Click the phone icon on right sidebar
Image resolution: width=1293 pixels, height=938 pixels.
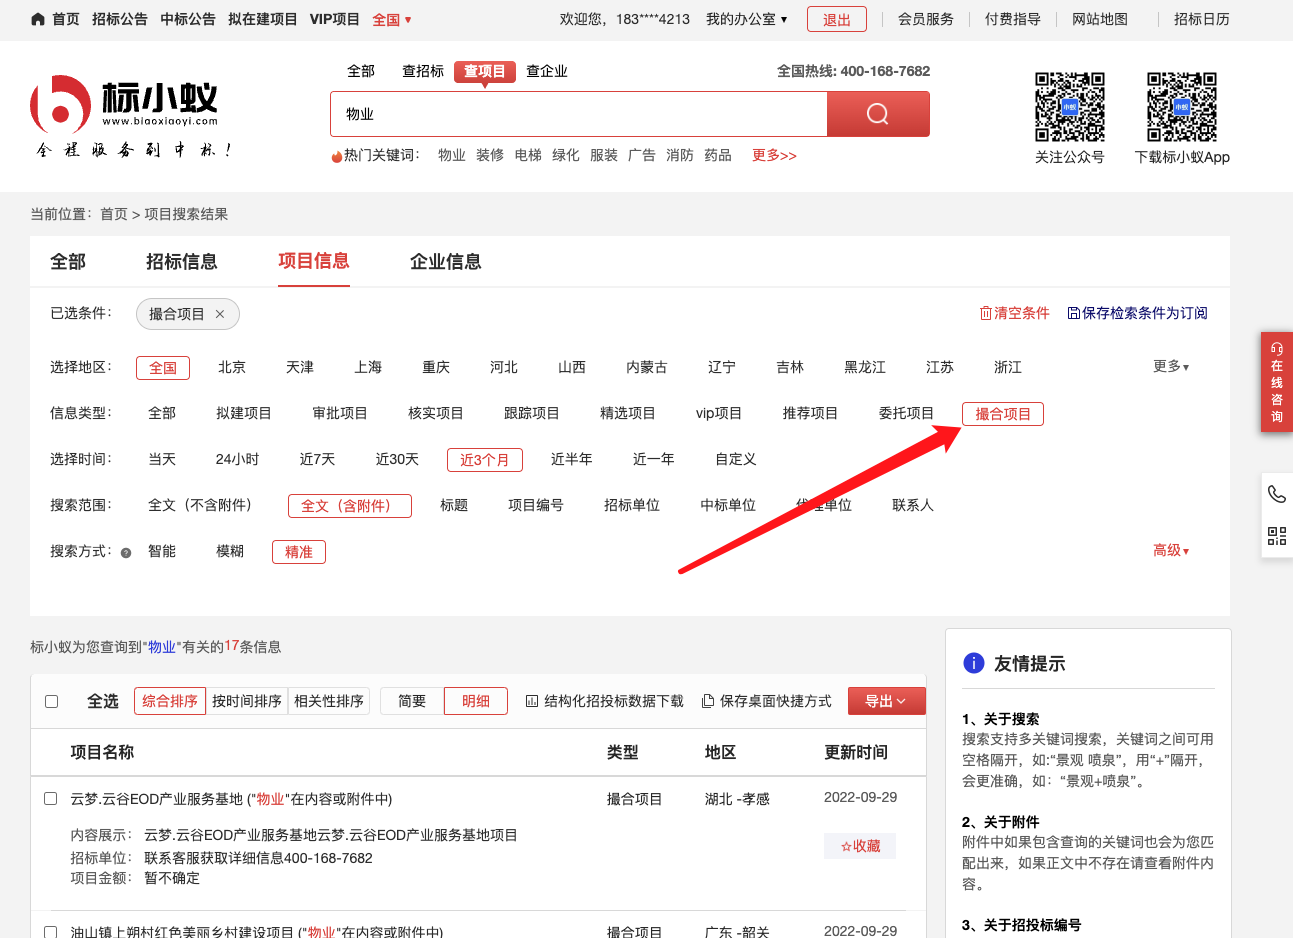click(1276, 494)
